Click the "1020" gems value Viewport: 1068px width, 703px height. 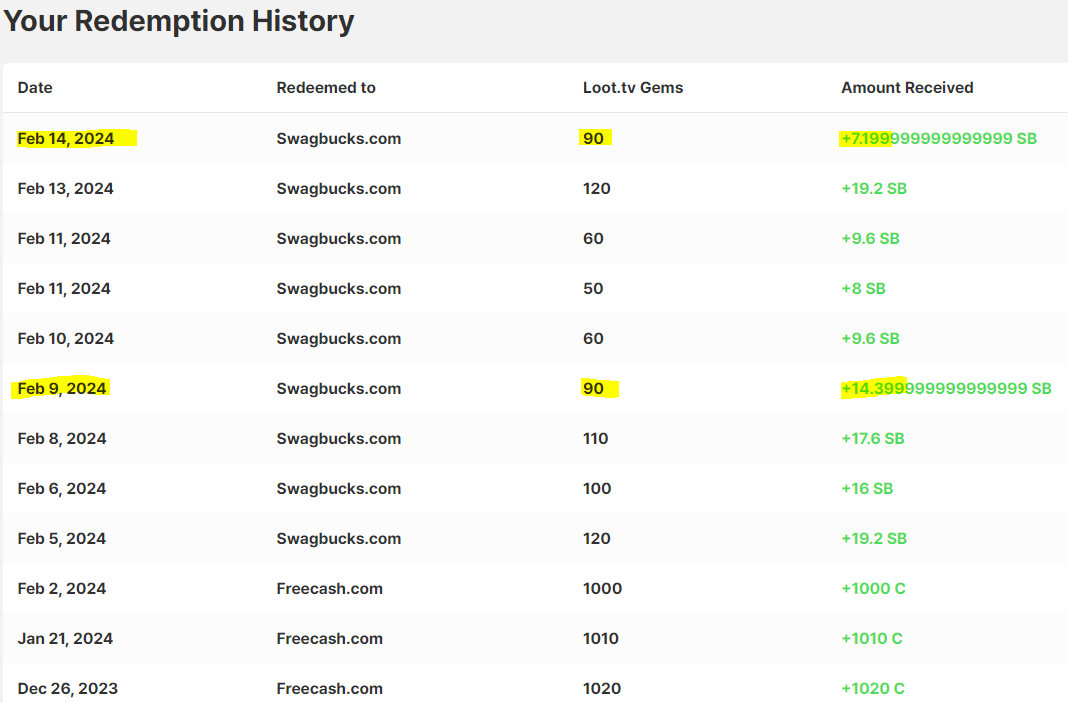pyautogui.click(x=602, y=689)
